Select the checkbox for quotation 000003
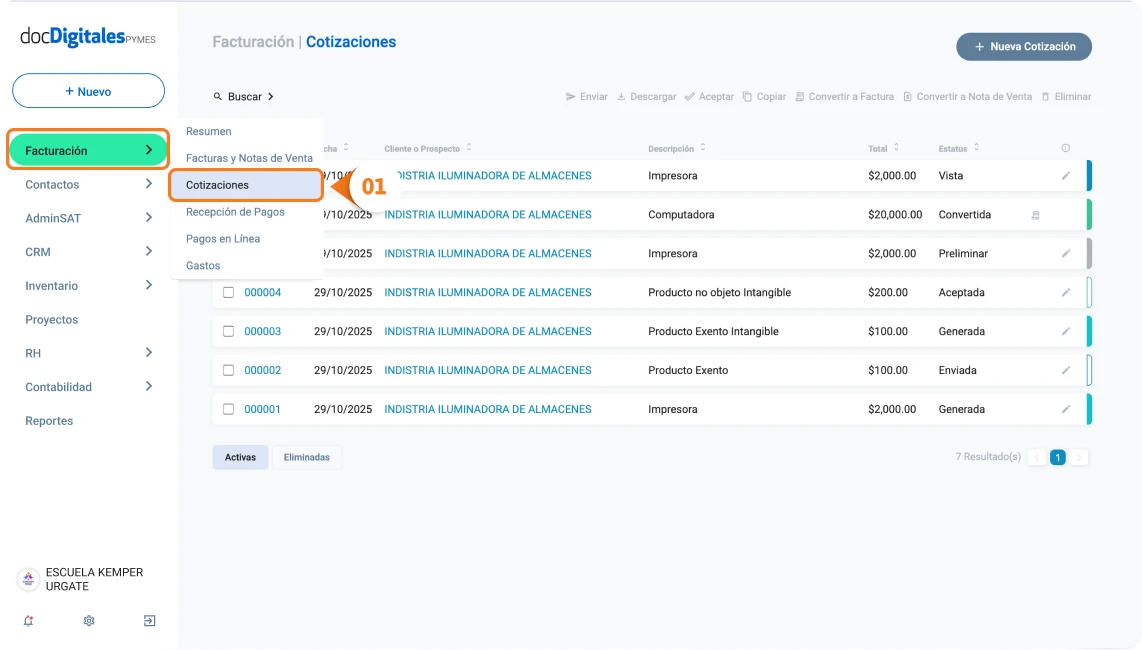 point(228,331)
